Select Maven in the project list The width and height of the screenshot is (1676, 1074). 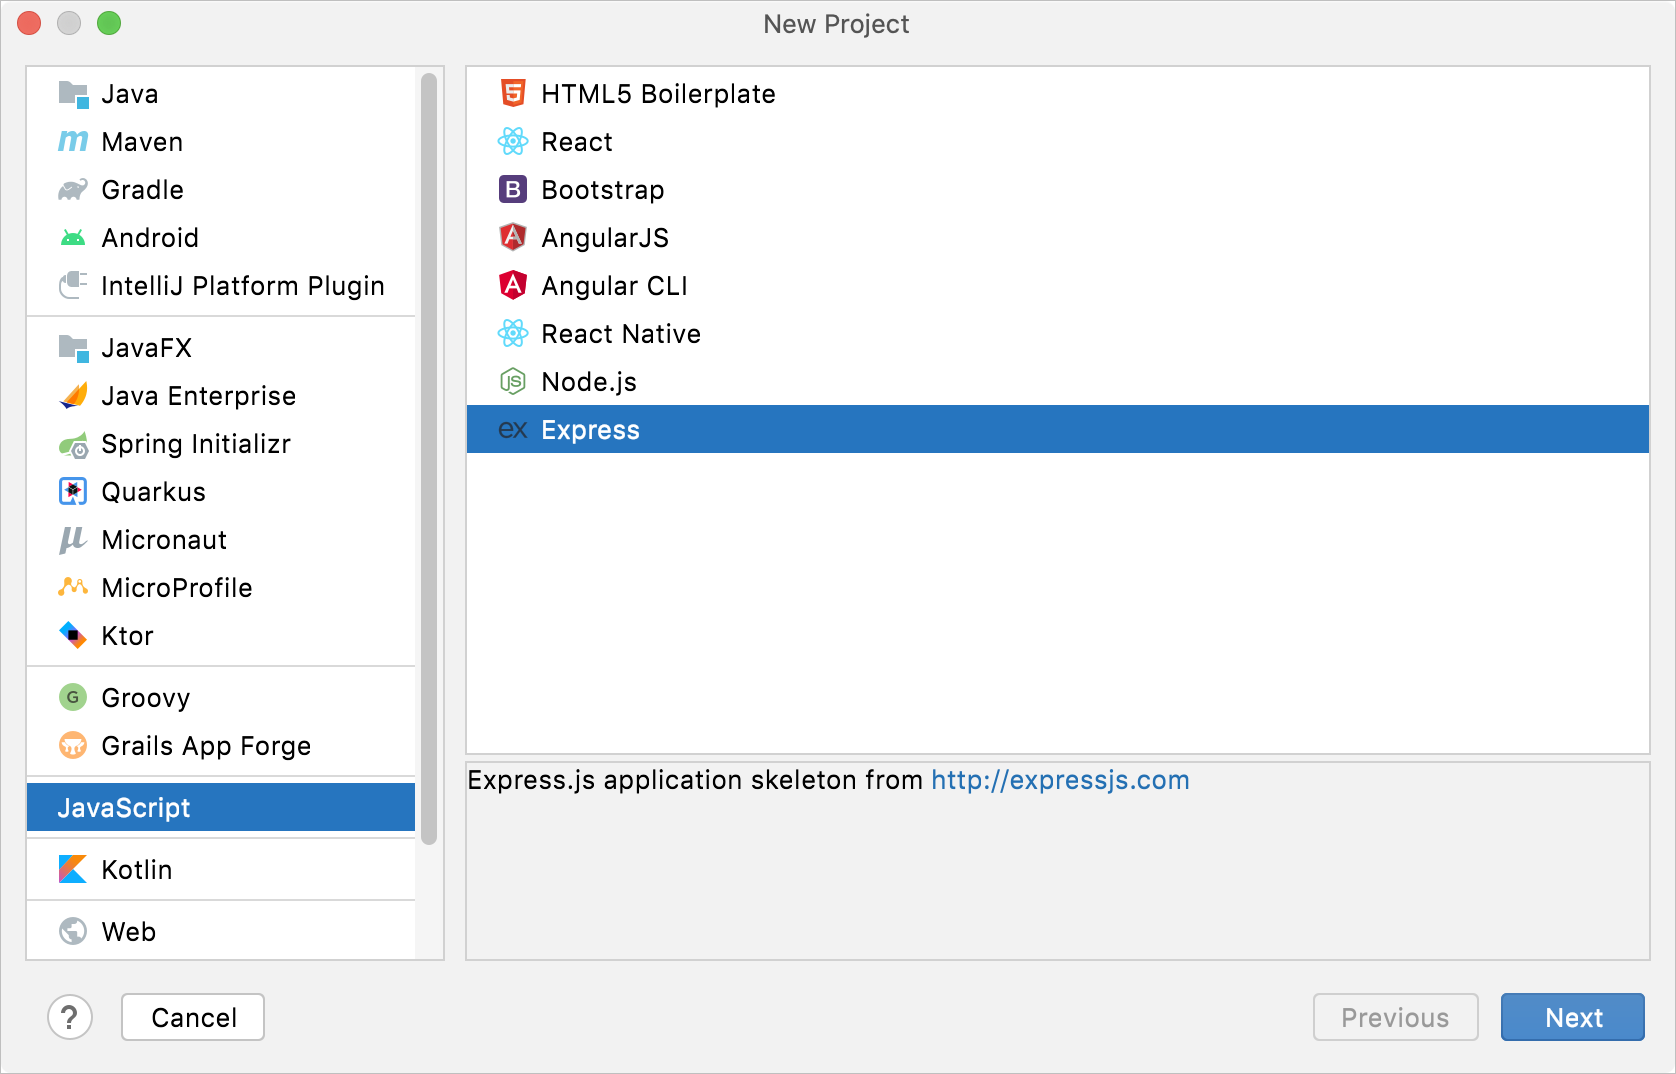click(221, 142)
